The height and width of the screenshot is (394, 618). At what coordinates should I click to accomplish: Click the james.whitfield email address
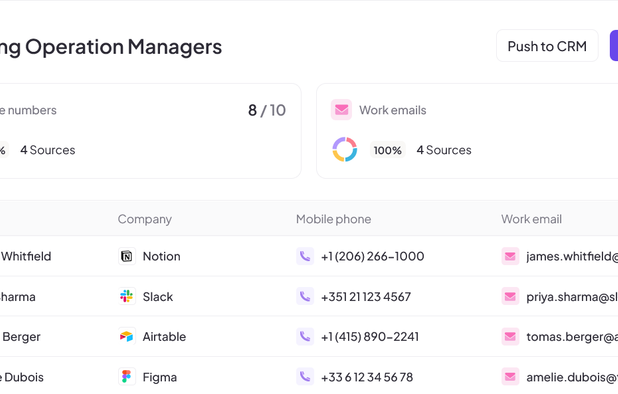click(x=572, y=256)
